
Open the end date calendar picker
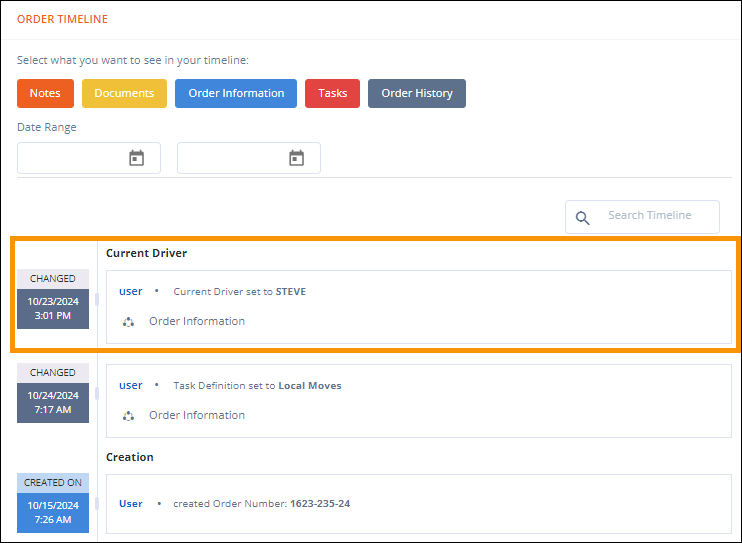(296, 158)
